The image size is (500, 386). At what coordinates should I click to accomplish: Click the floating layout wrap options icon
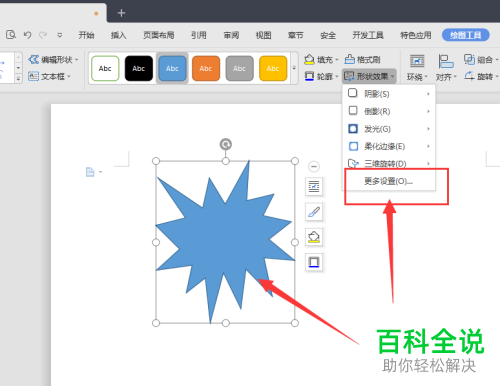(314, 186)
